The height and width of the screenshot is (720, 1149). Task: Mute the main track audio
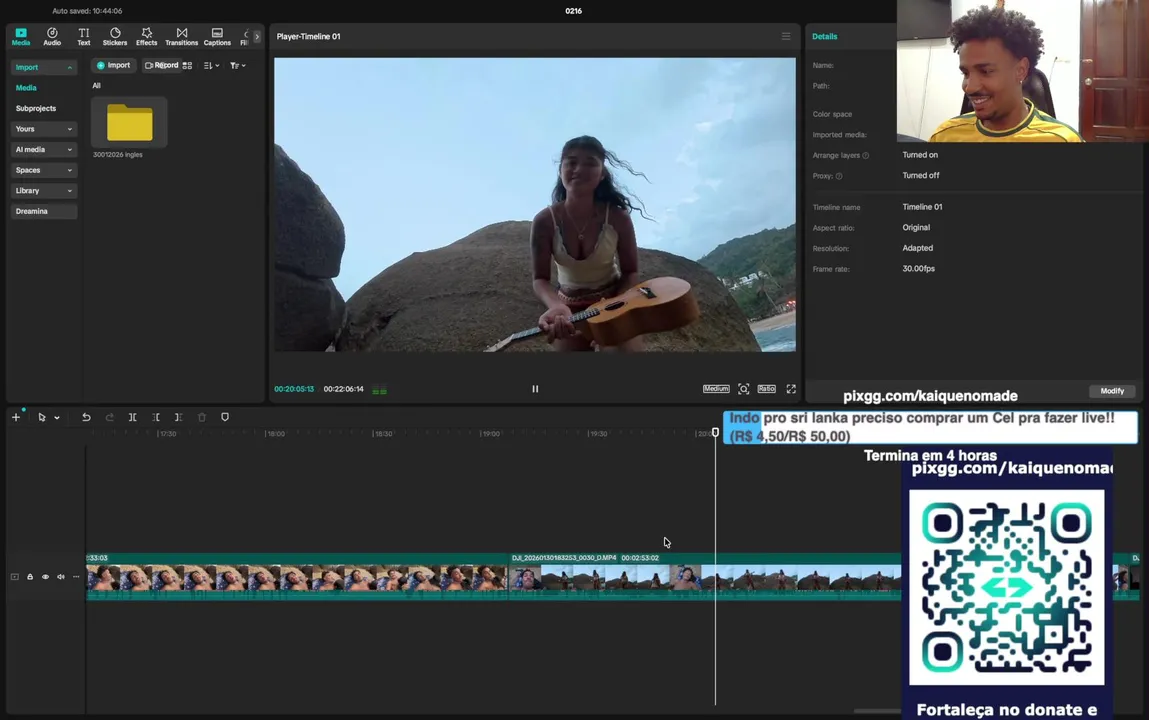[61, 577]
